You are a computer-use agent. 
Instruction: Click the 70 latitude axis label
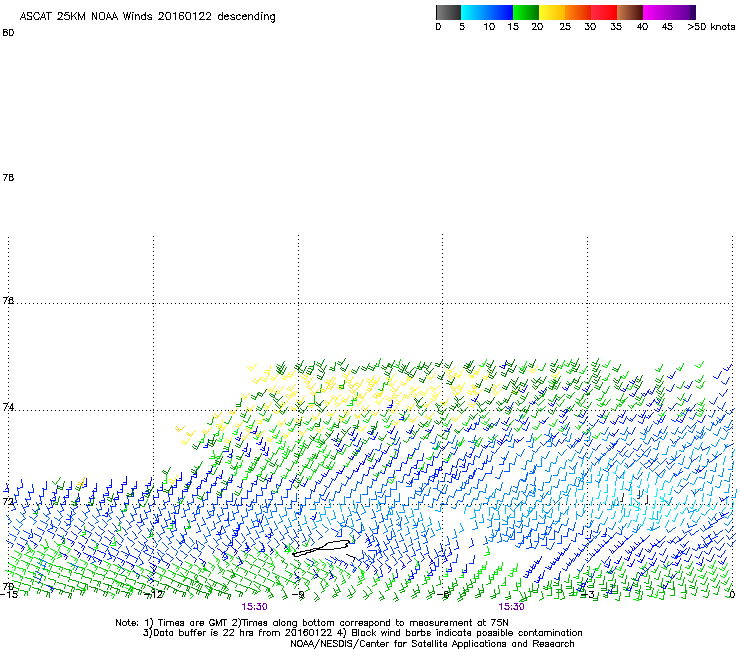point(8,586)
